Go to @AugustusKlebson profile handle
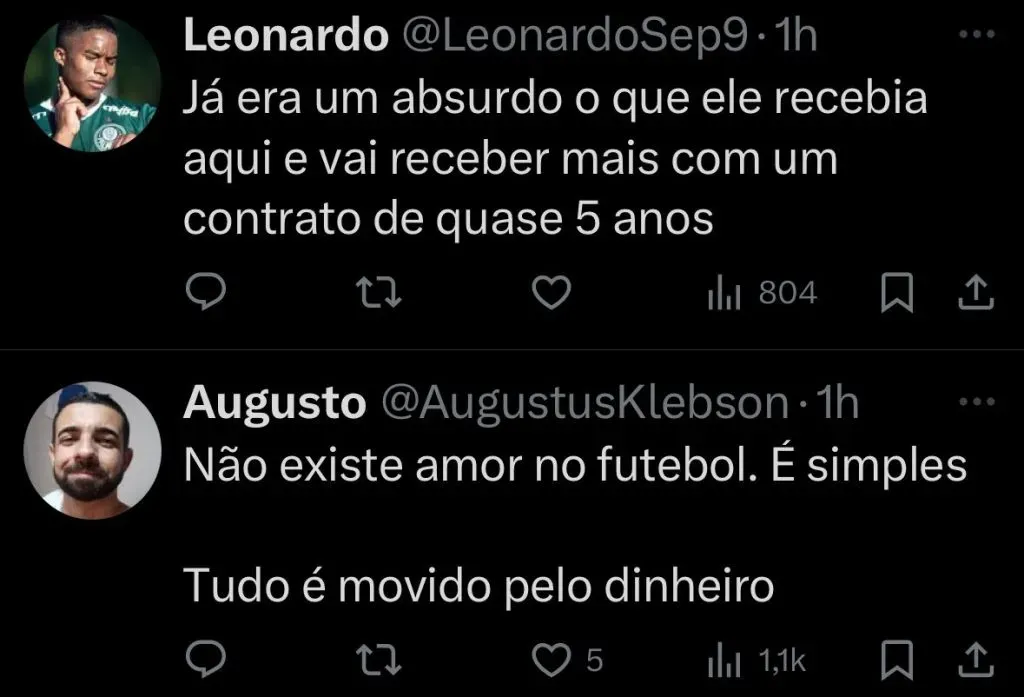The image size is (1024, 697). [582, 404]
